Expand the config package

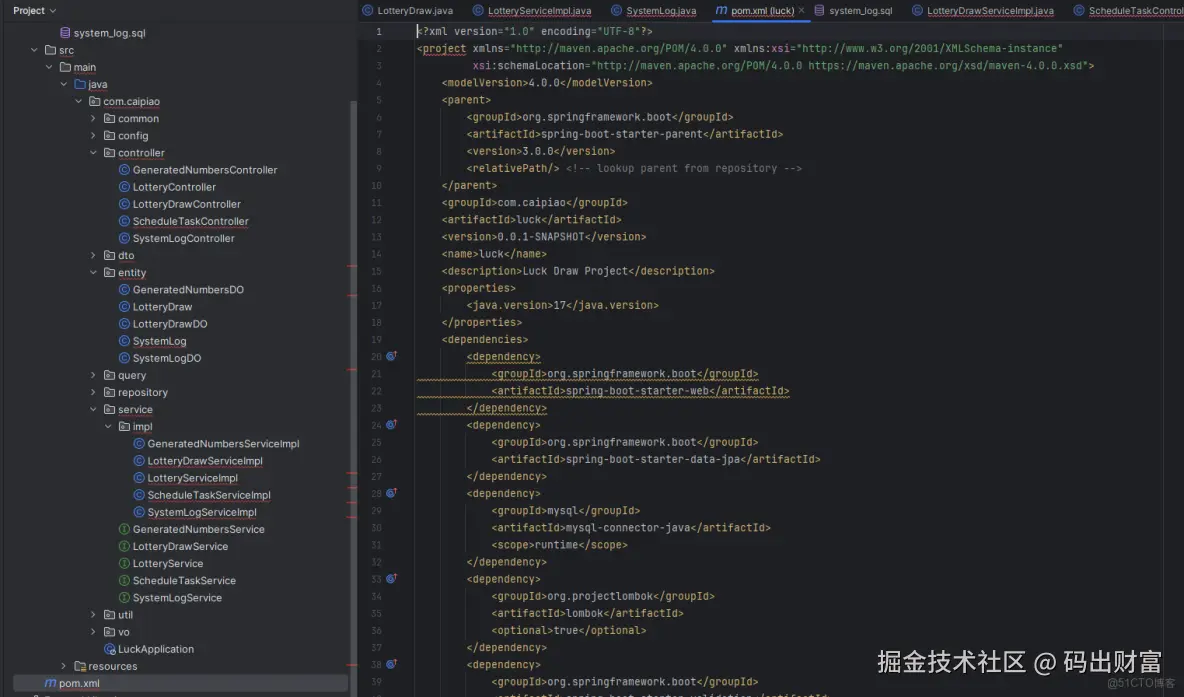click(93, 135)
